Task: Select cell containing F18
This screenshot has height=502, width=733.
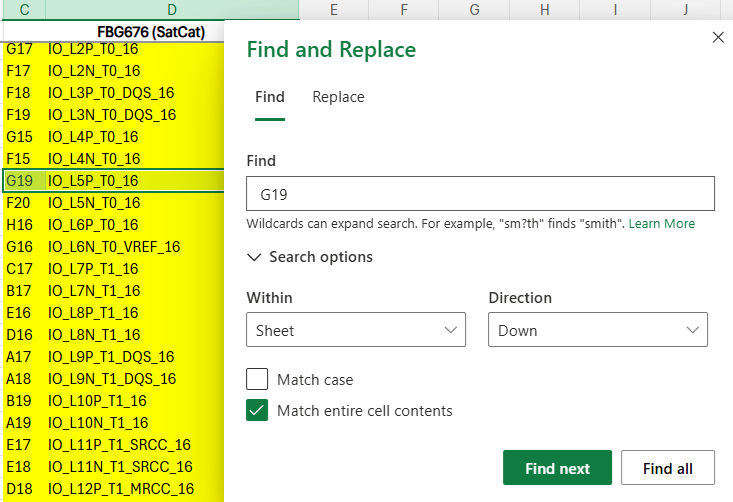Action: pyautogui.click(x=24, y=93)
